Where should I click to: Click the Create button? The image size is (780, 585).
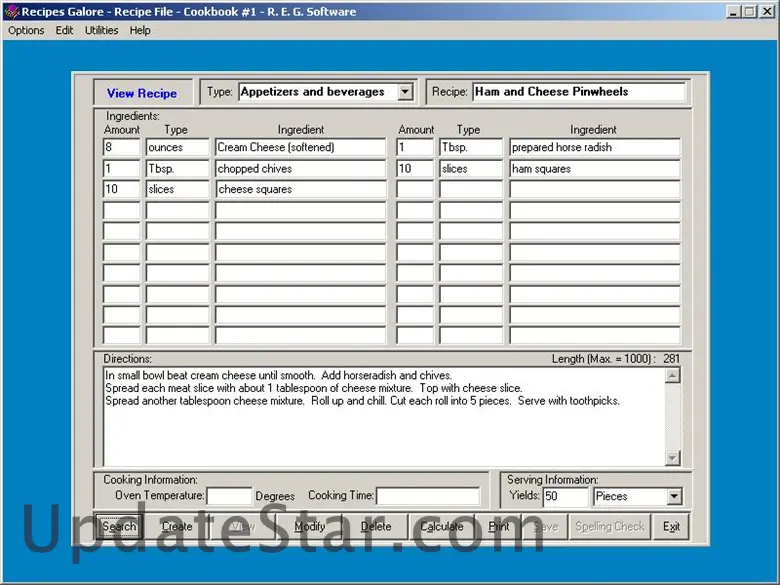[x=177, y=526]
